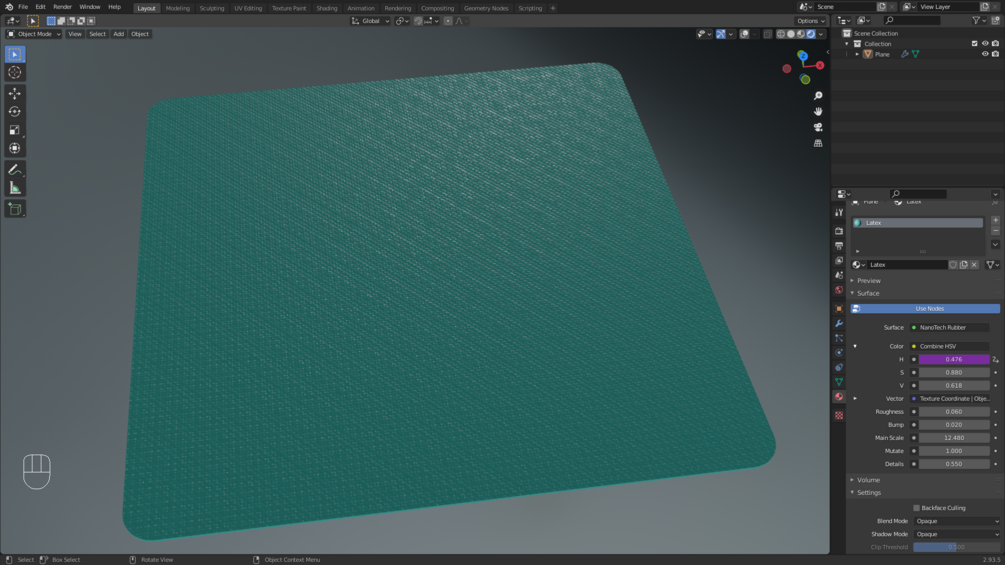Expand the Plane object tree row

(x=857, y=54)
